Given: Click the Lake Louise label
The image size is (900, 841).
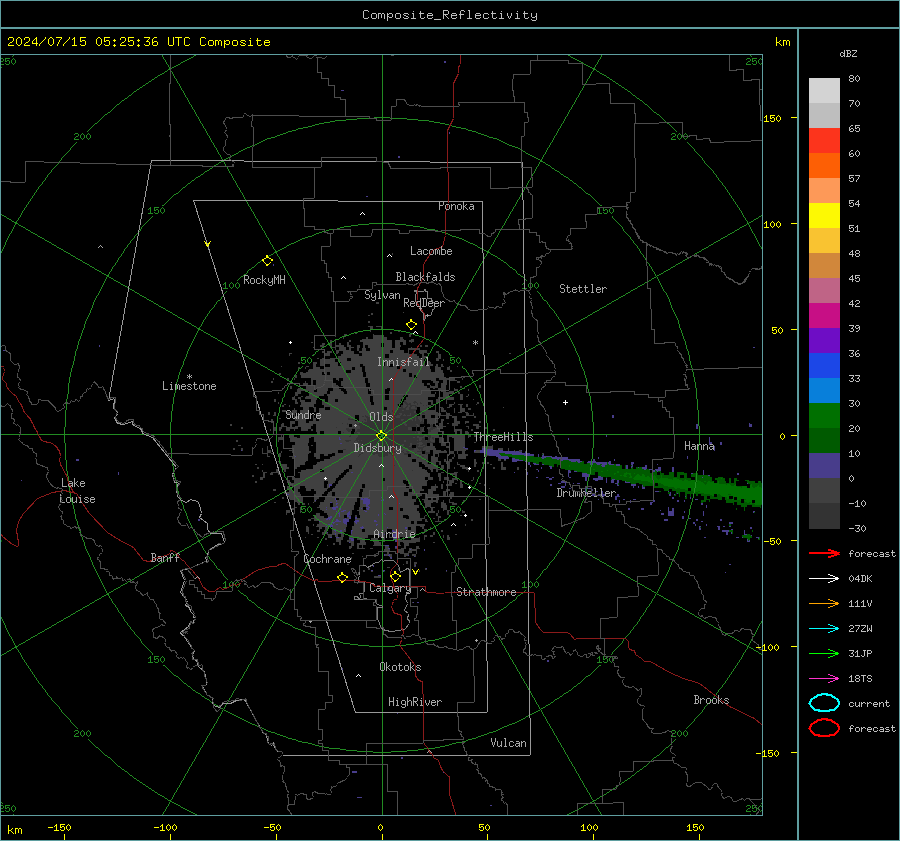Looking at the screenshot, I should point(77,491).
